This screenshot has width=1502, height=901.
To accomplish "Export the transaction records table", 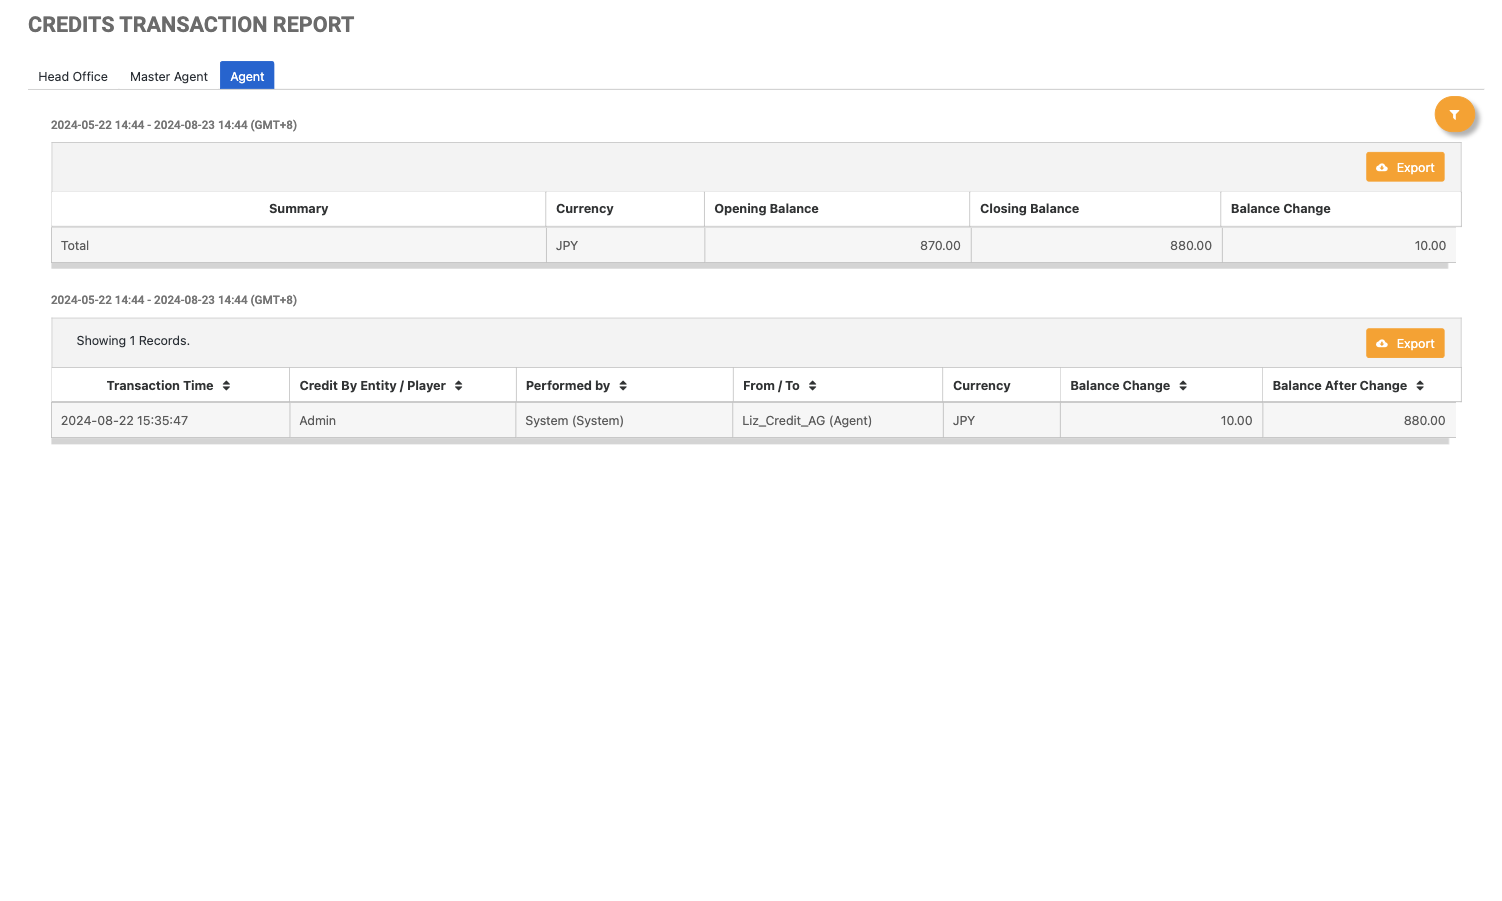I will tap(1405, 344).
